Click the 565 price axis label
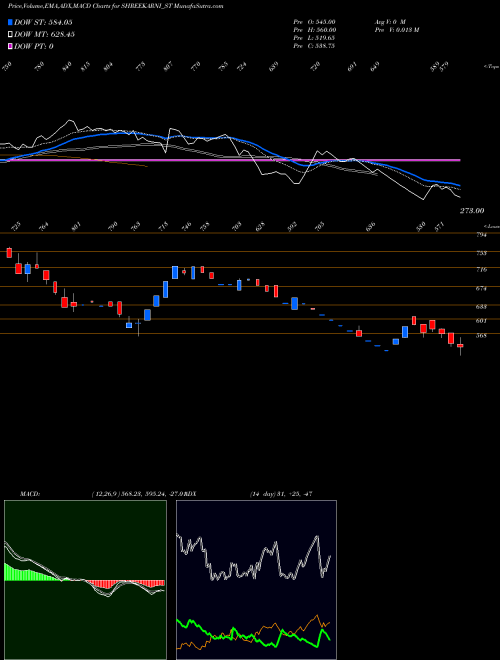The height and width of the screenshot is (660, 500). click(481, 335)
